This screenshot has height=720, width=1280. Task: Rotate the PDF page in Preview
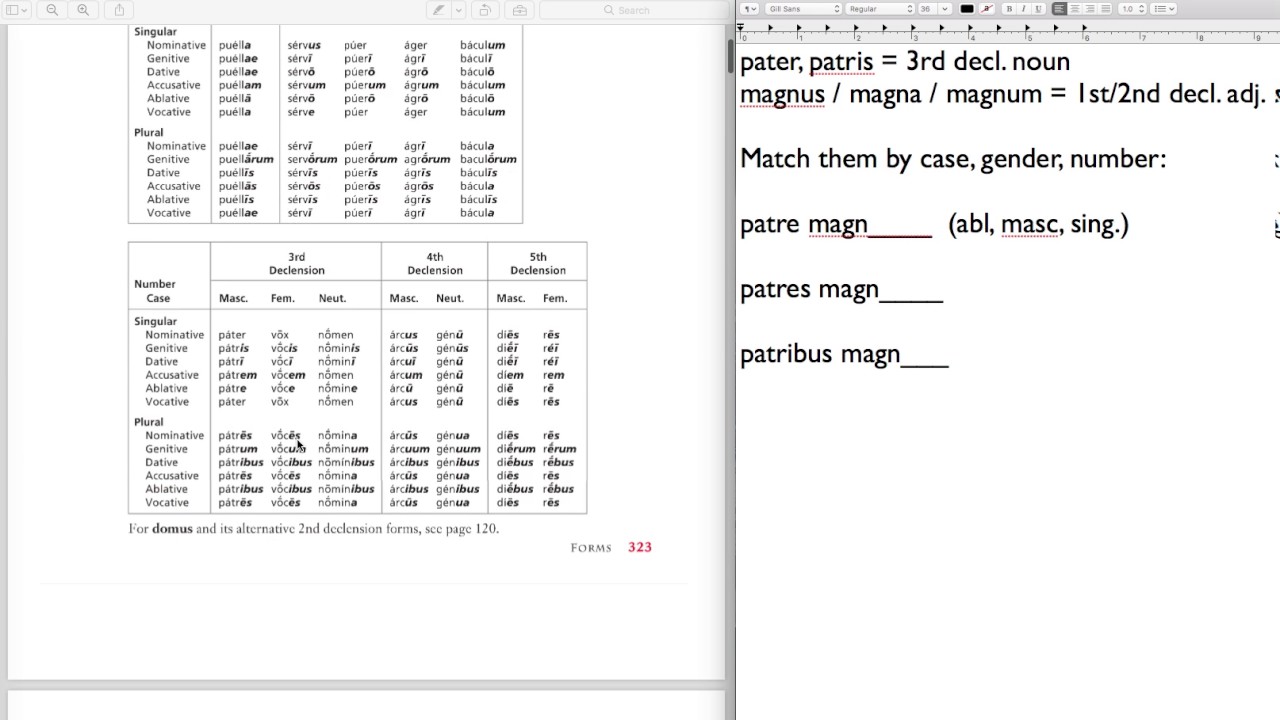point(484,10)
